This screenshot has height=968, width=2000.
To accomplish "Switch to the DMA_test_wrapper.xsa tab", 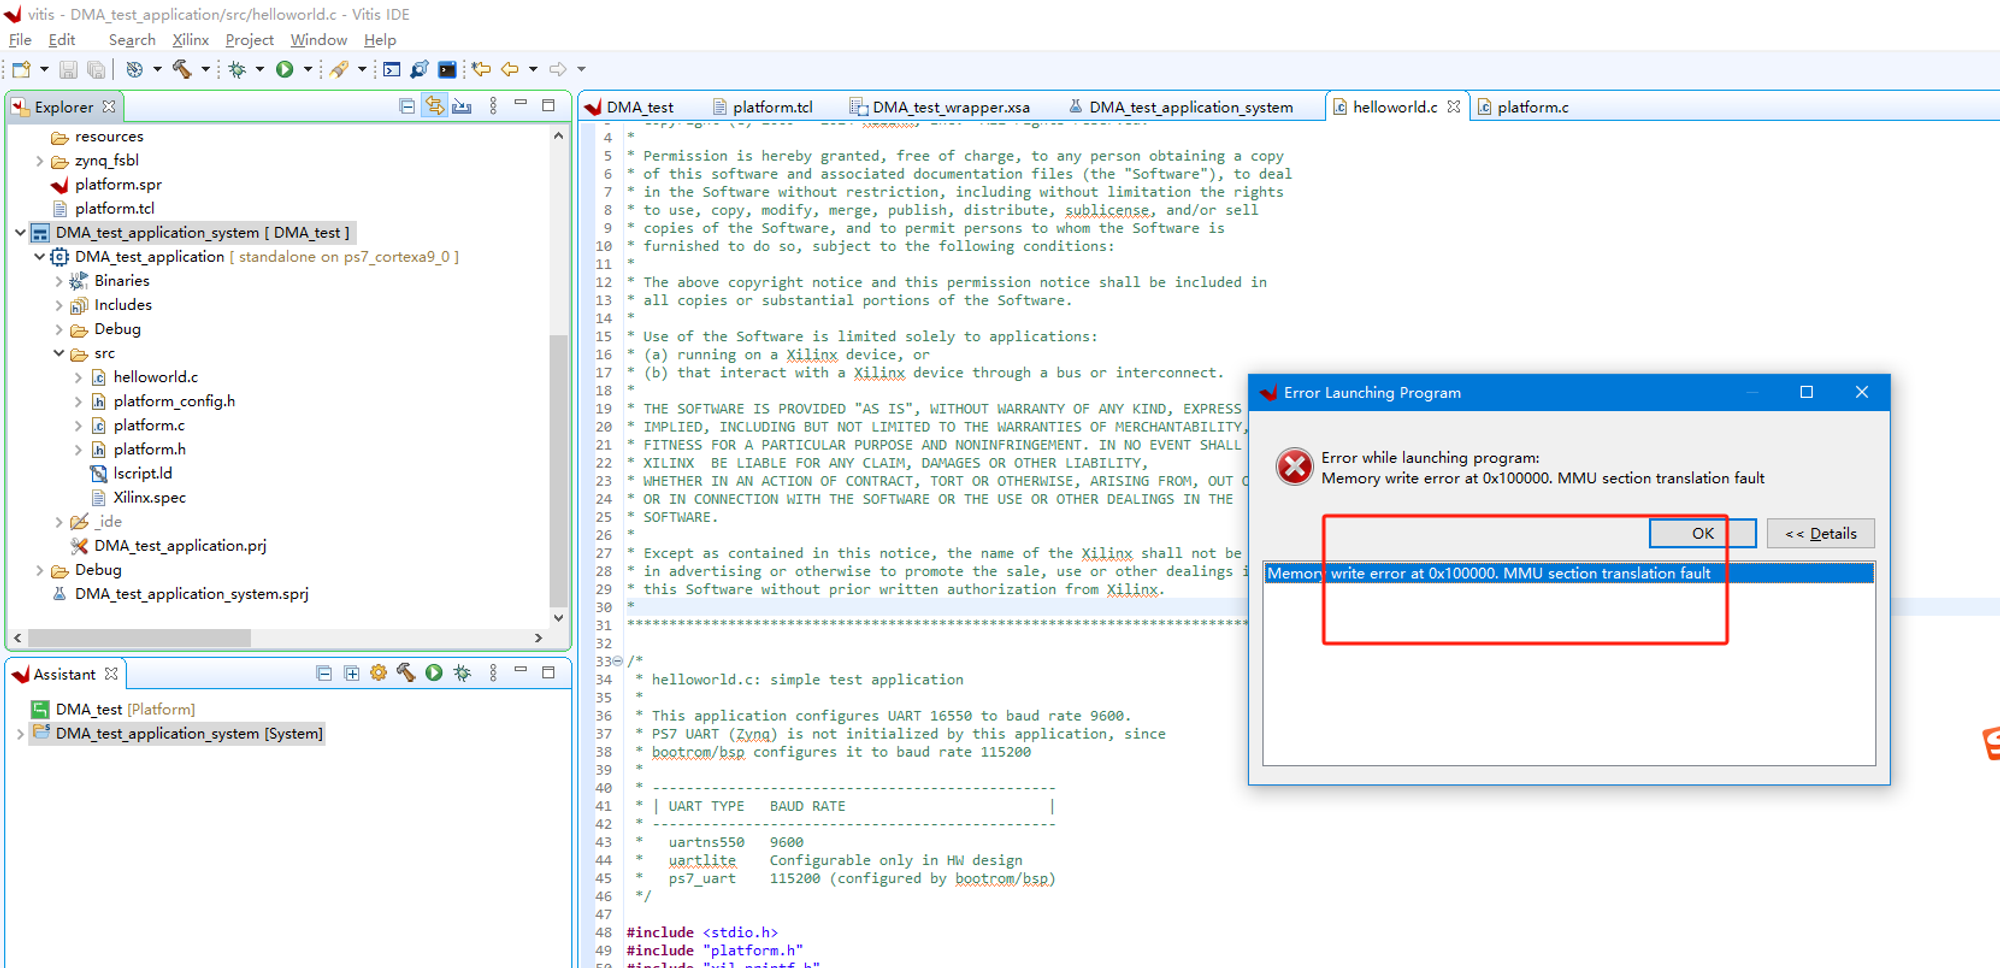I will [x=940, y=107].
